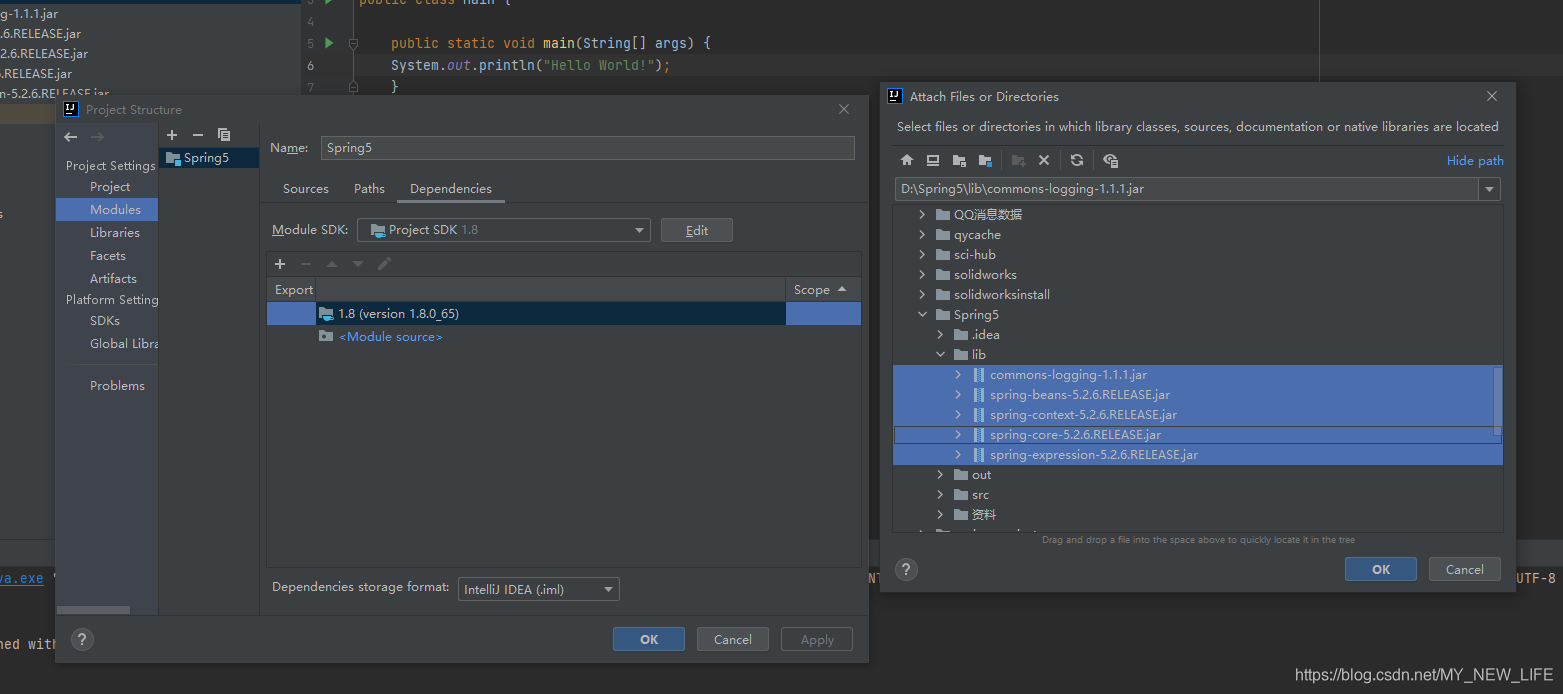The image size is (1563, 694).
Task: Show hidden files and directories icon
Action: 1110,160
